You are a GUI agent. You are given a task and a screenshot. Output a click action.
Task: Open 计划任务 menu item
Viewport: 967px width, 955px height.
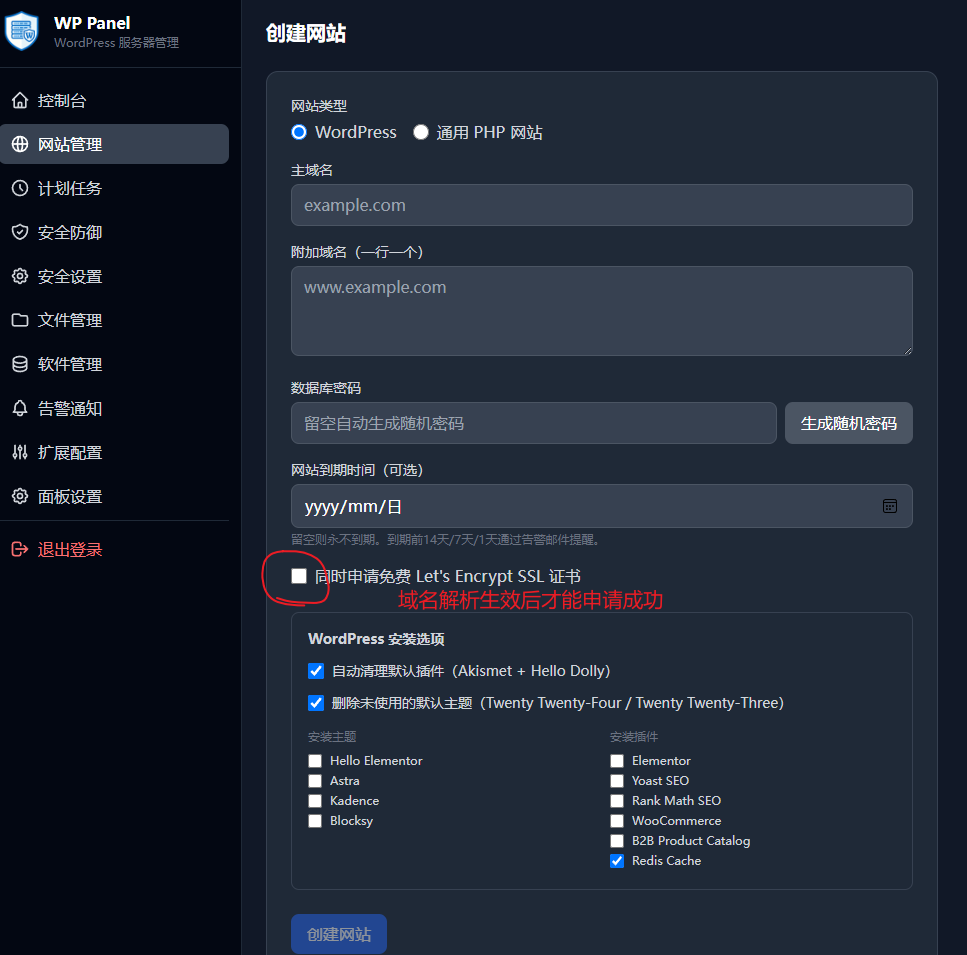coord(114,188)
